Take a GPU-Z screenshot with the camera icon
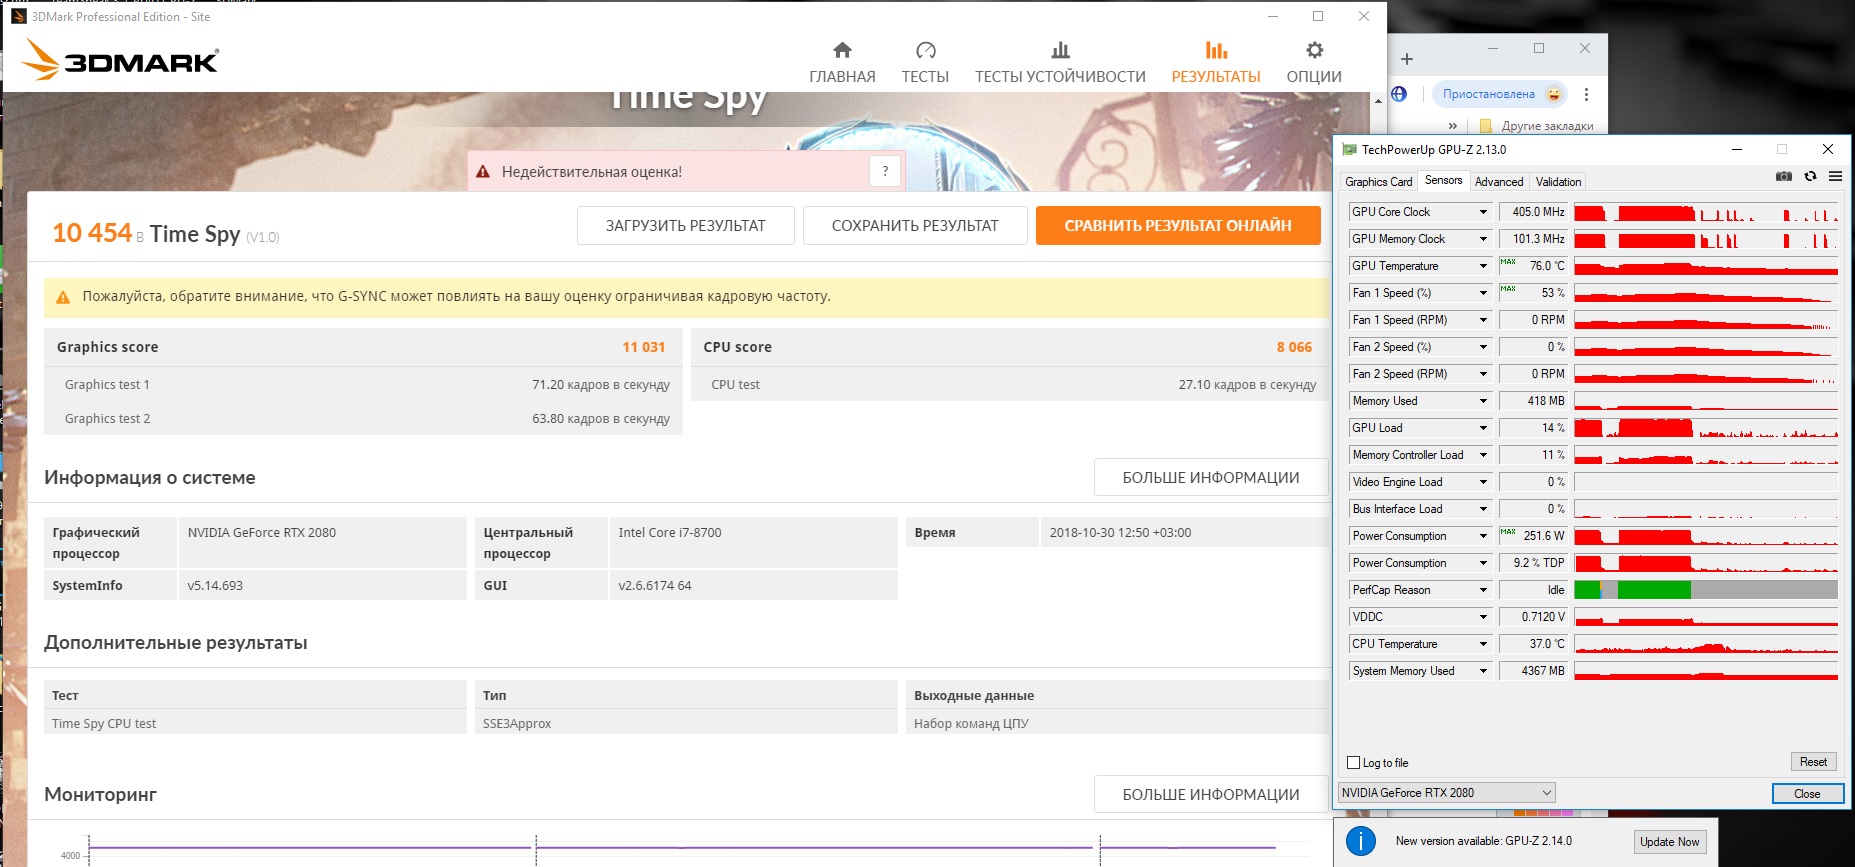 [1784, 176]
